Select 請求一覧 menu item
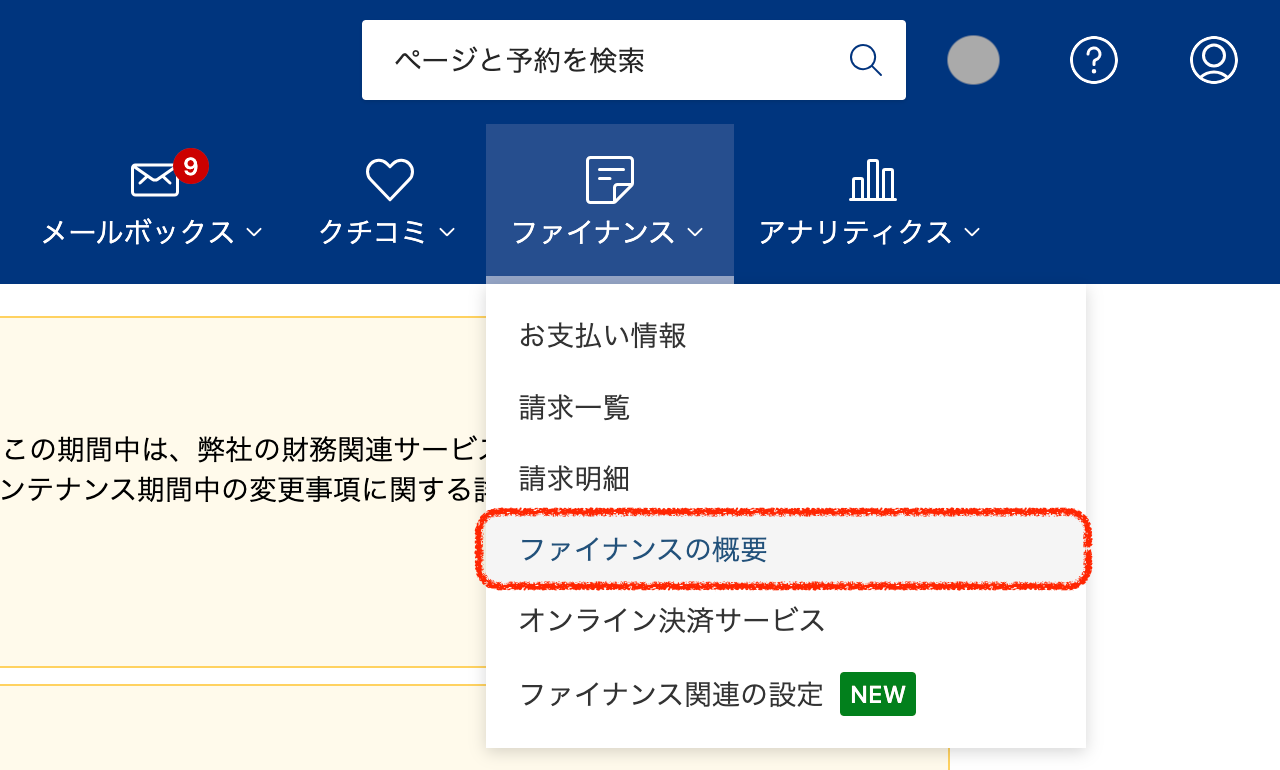This screenshot has height=770, width=1280. [x=574, y=408]
